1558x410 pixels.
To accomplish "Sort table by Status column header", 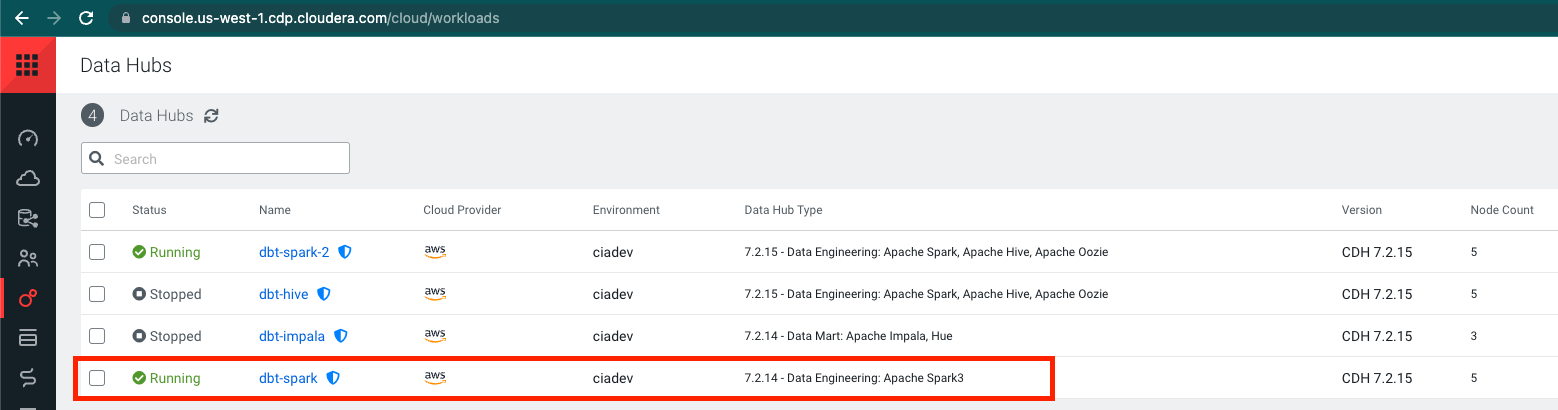I will pyautogui.click(x=149, y=210).
